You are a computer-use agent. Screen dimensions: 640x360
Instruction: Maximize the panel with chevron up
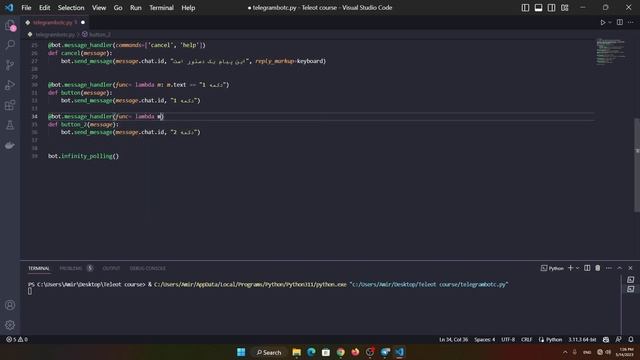[x=620, y=268]
